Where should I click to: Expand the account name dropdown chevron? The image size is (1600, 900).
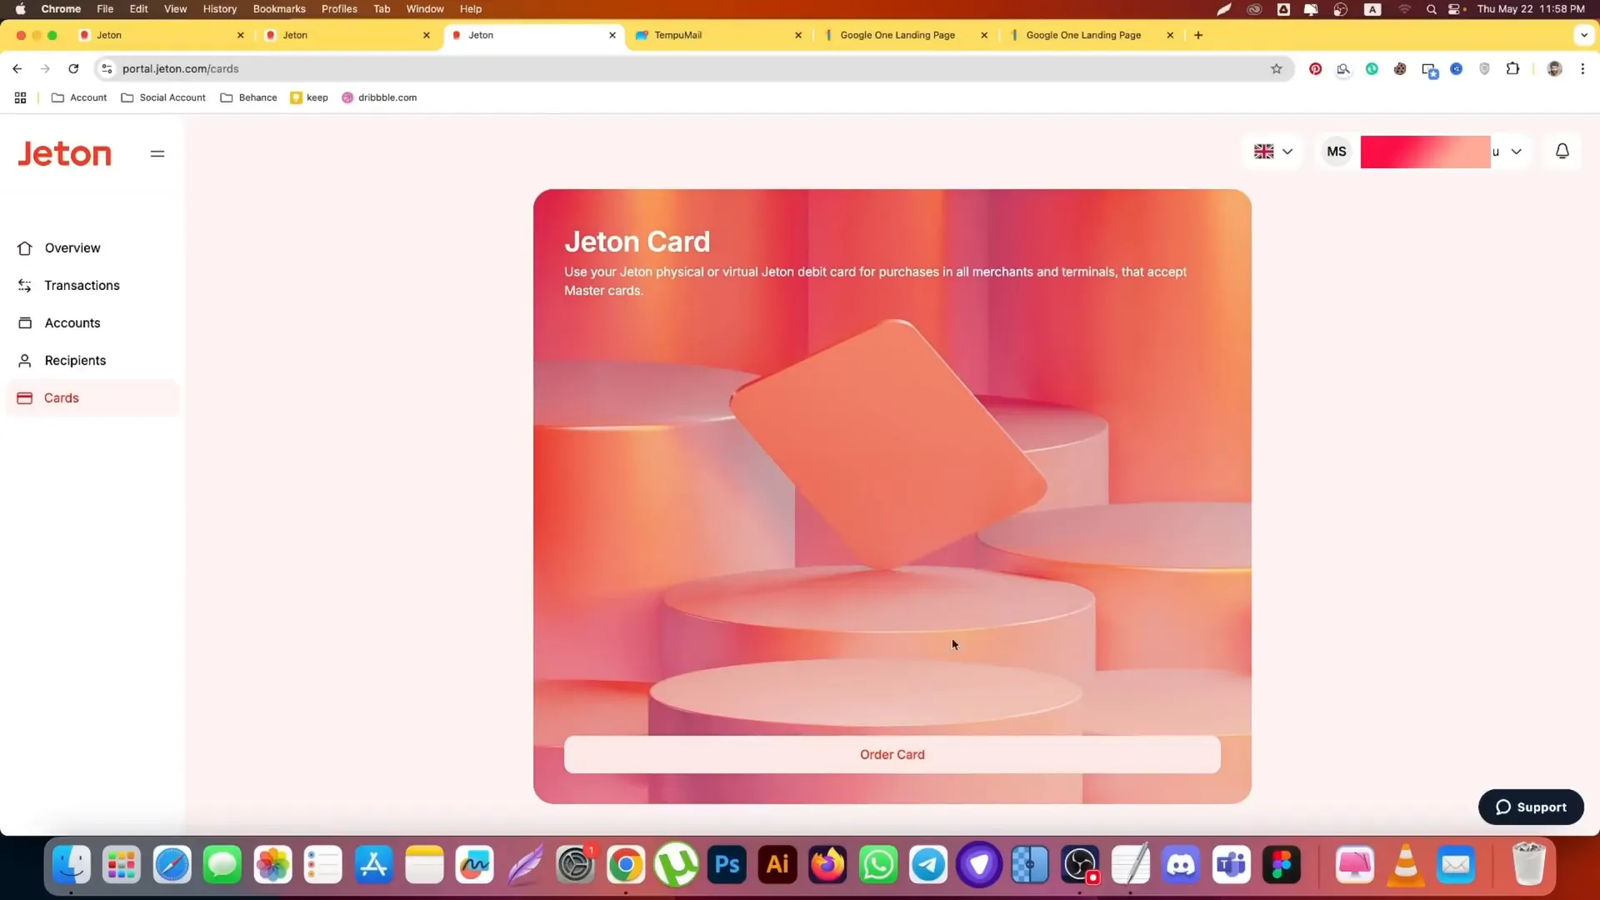pos(1516,152)
